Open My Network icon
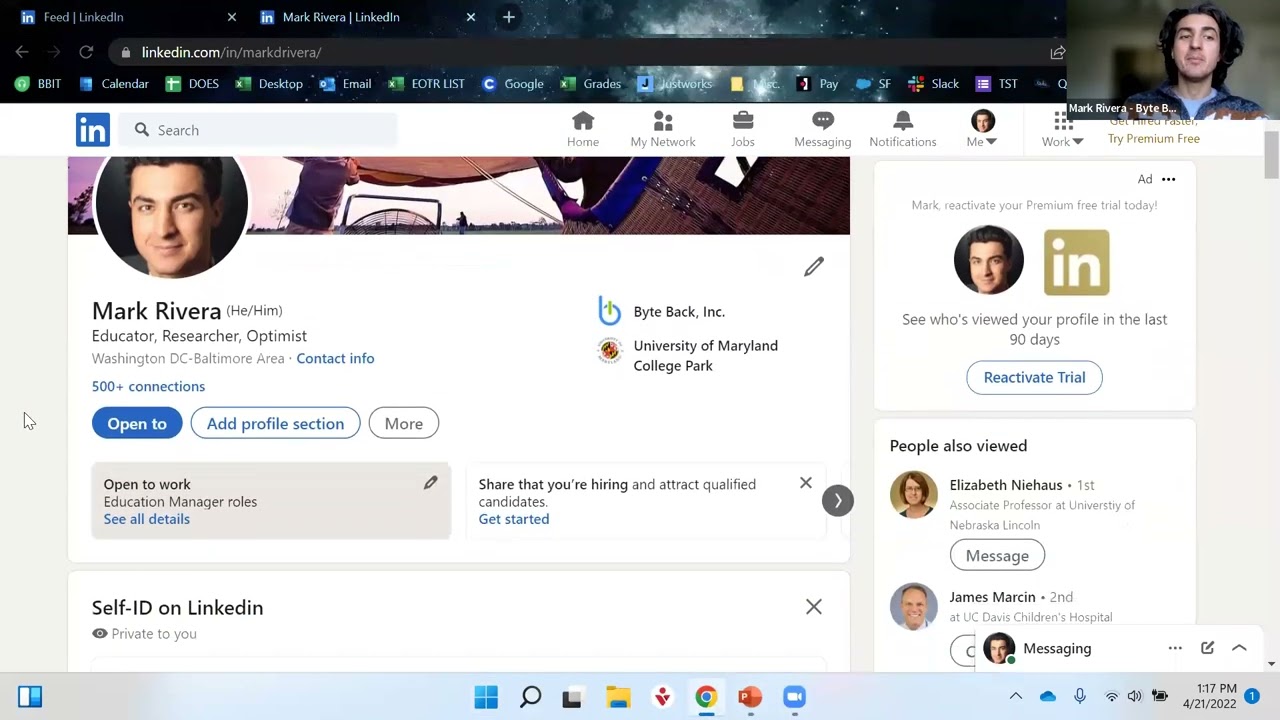Viewport: 1280px width, 720px height. 663,130
